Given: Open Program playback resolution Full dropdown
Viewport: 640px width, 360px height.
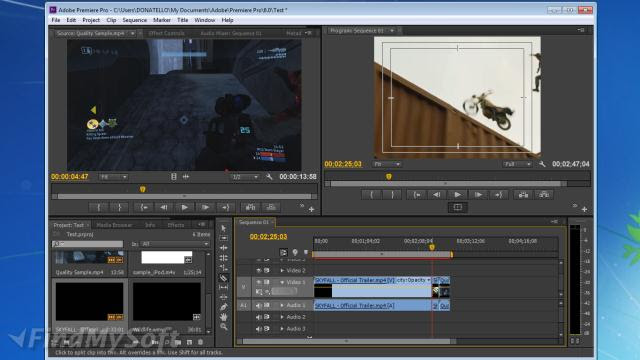Looking at the screenshot, I should 517,164.
